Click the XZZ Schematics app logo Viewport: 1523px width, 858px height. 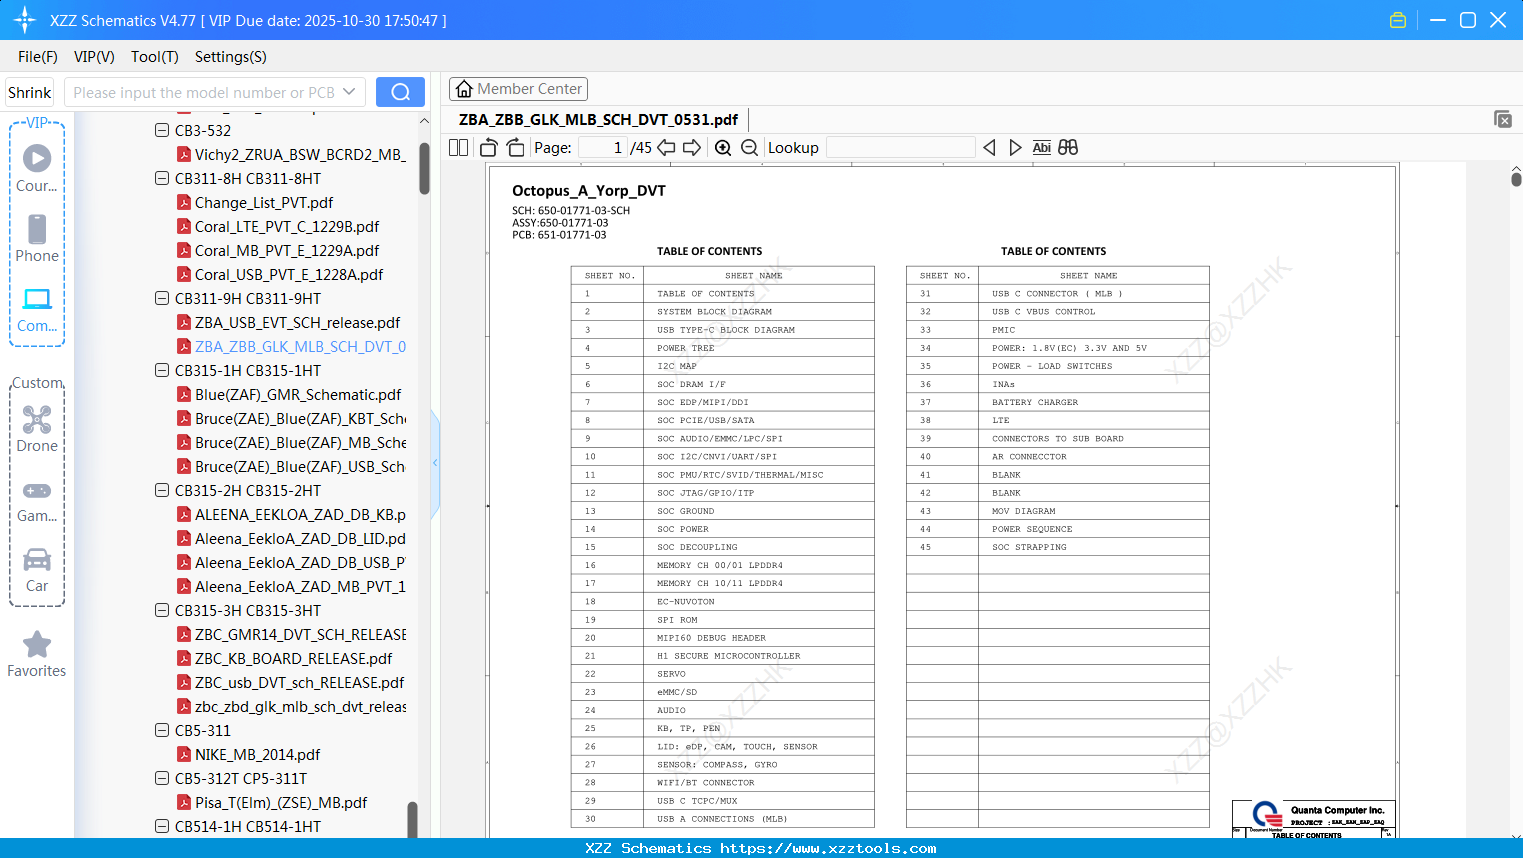[x=25, y=20]
